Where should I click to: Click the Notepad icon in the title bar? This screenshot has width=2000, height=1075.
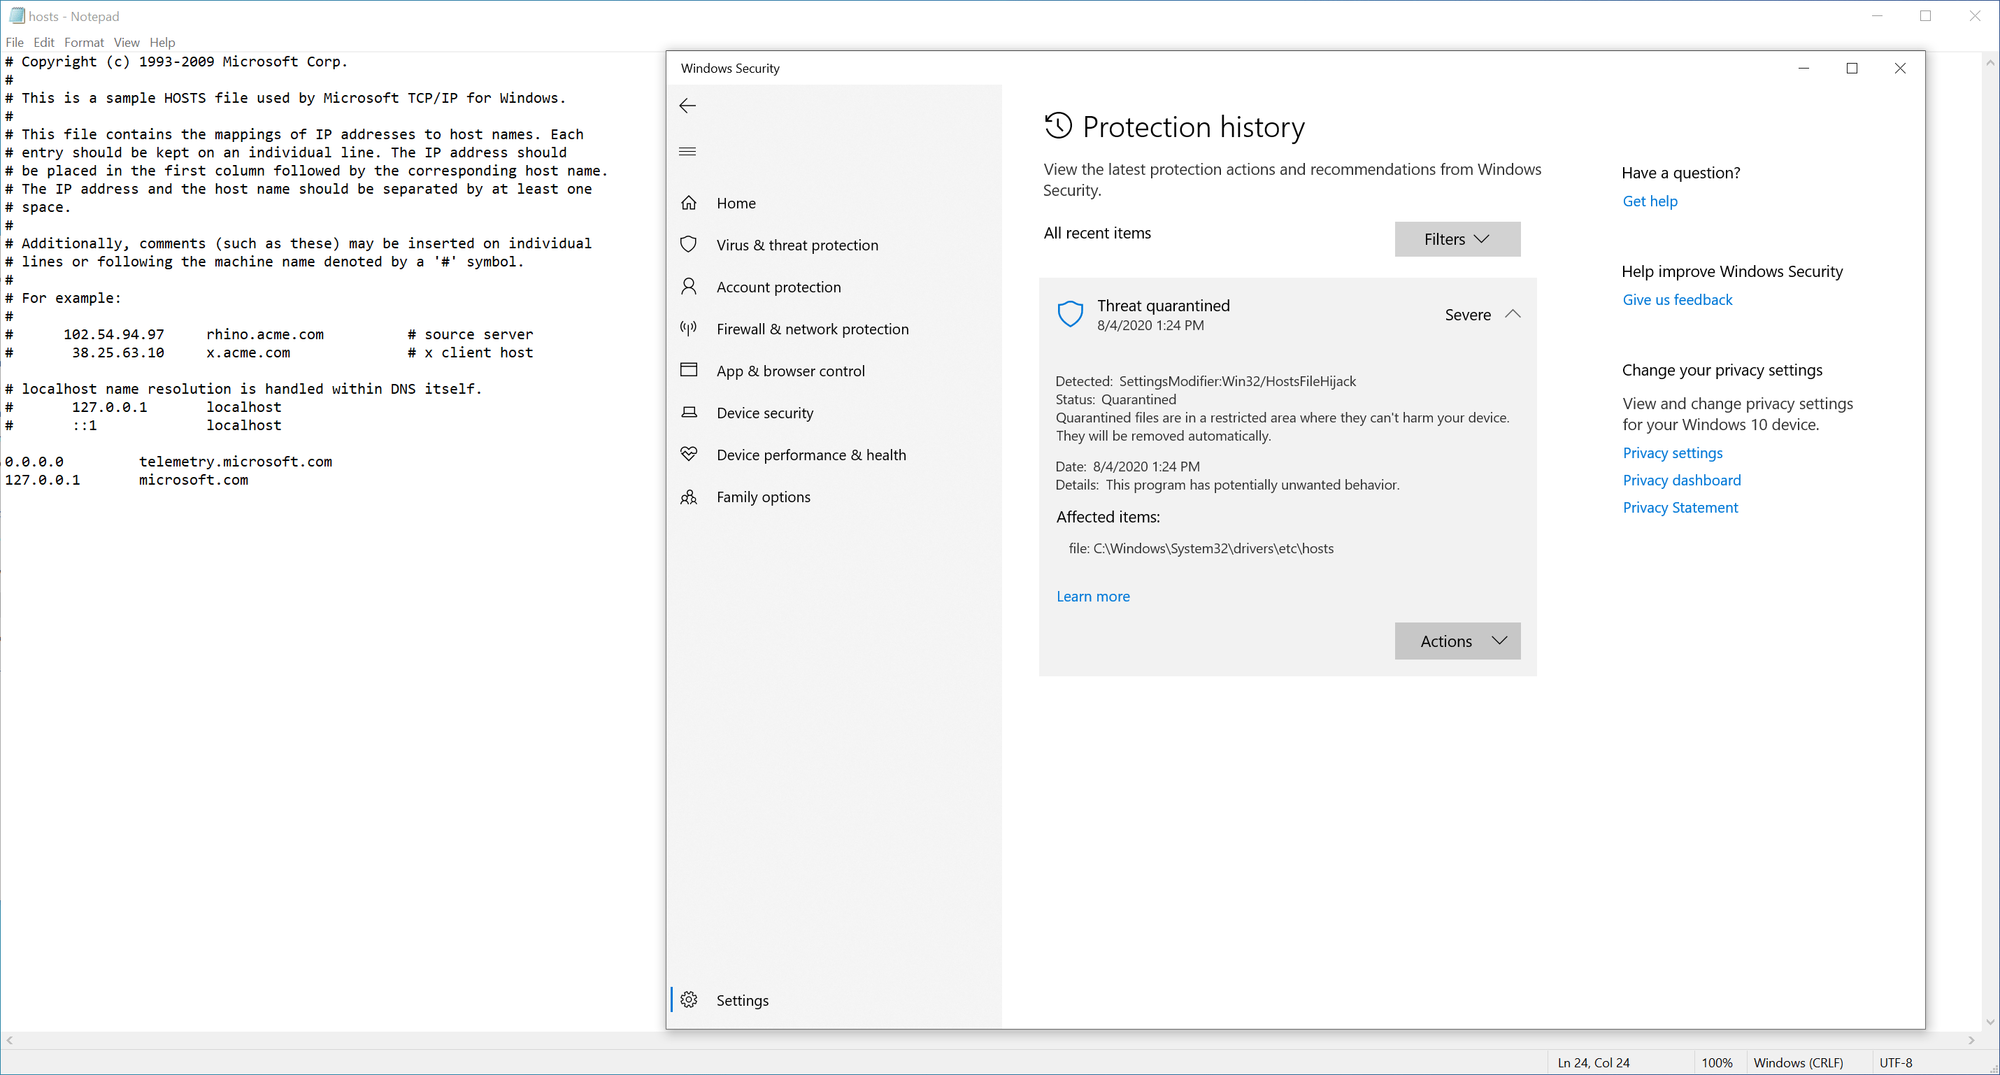[16, 16]
